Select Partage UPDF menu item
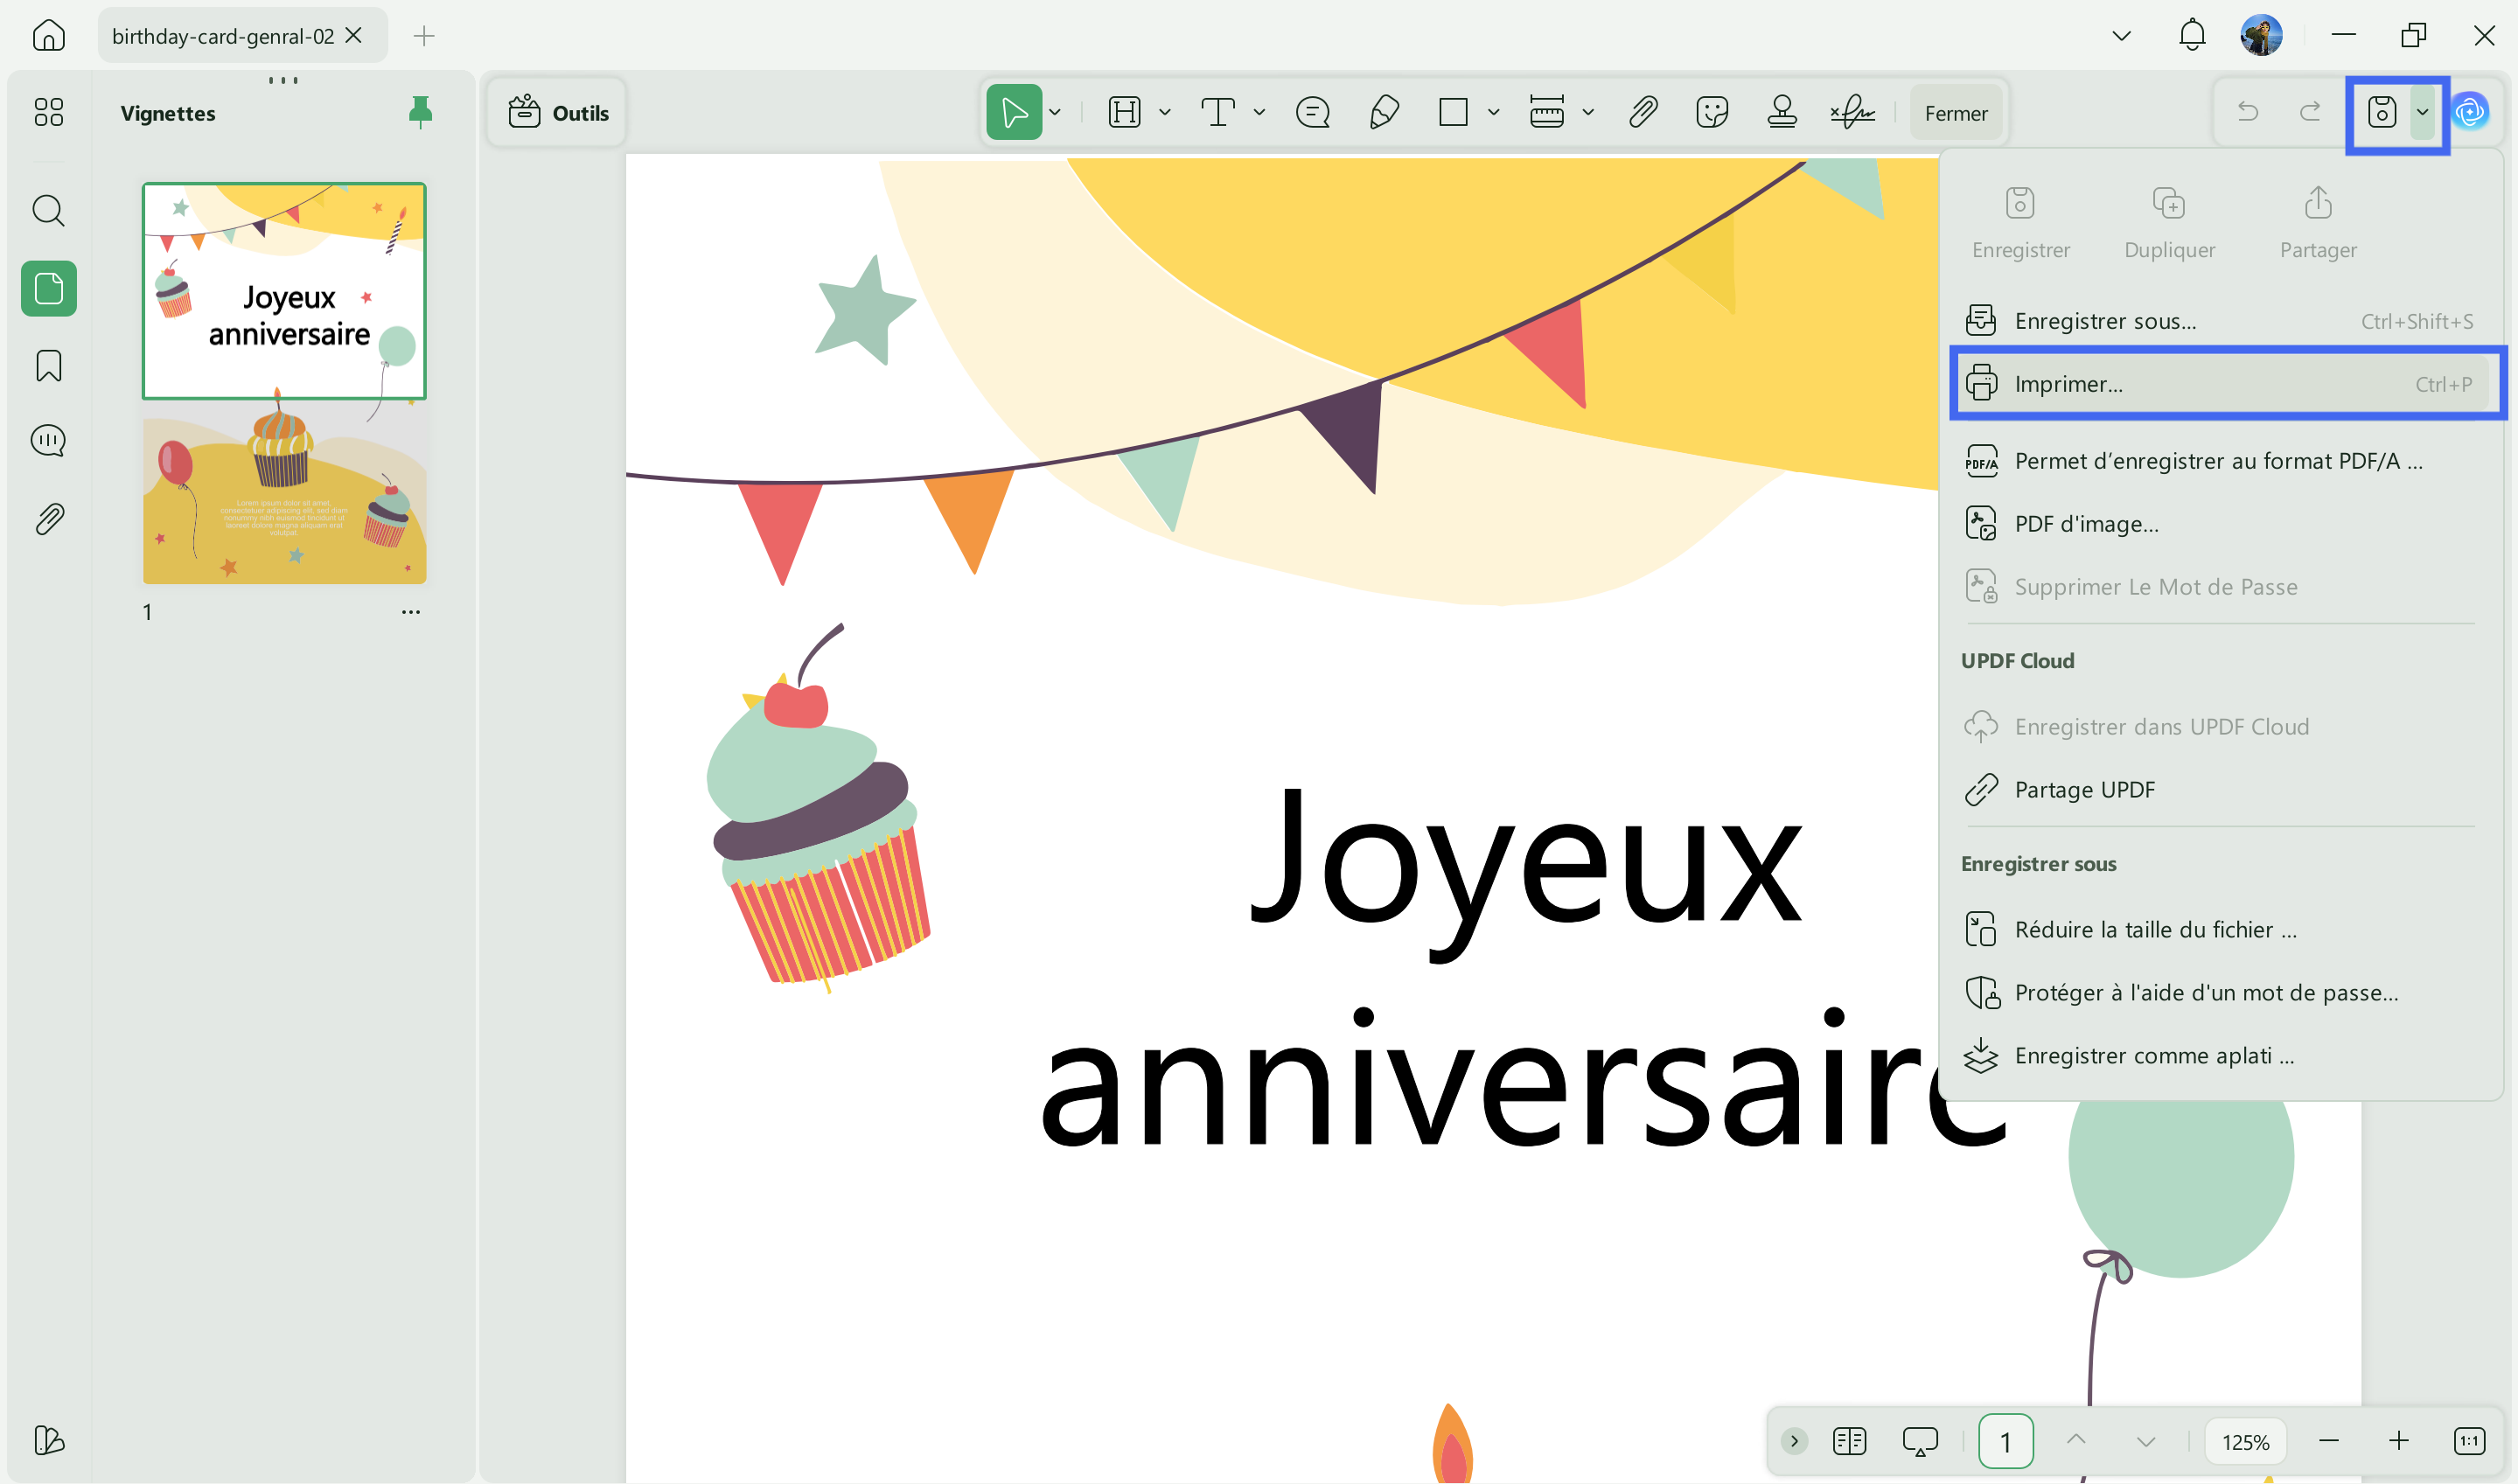Screen dimensions: 2518x1484 point(2220,790)
